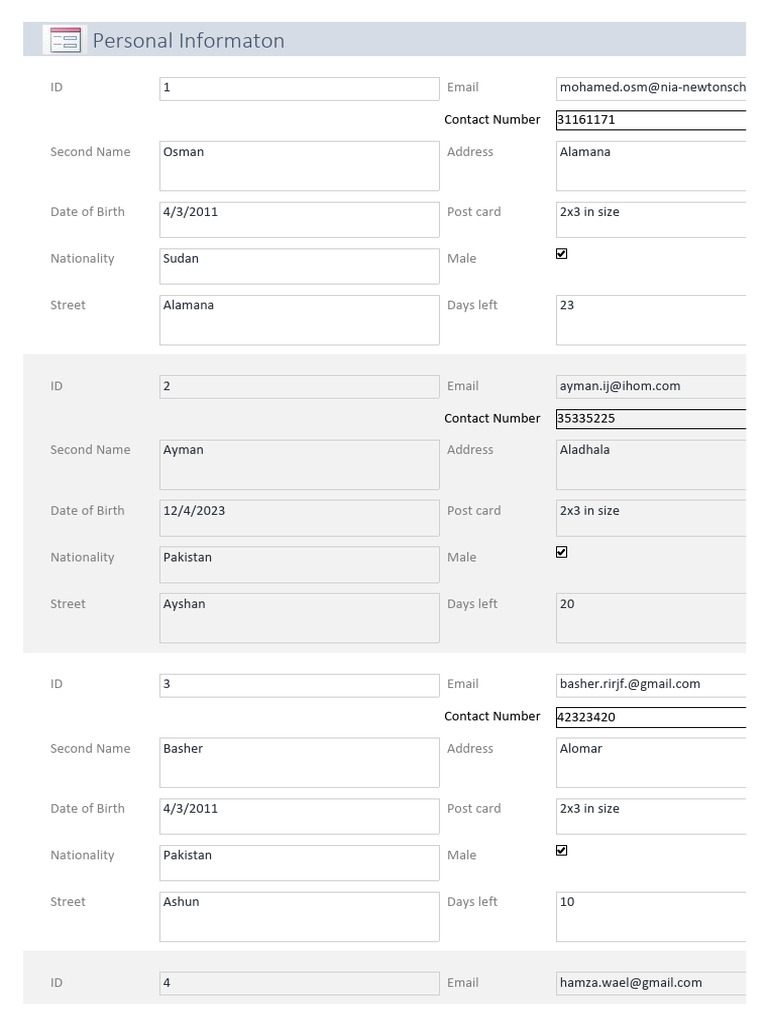Click Email field ayman.ij@ihom.com

651,387
